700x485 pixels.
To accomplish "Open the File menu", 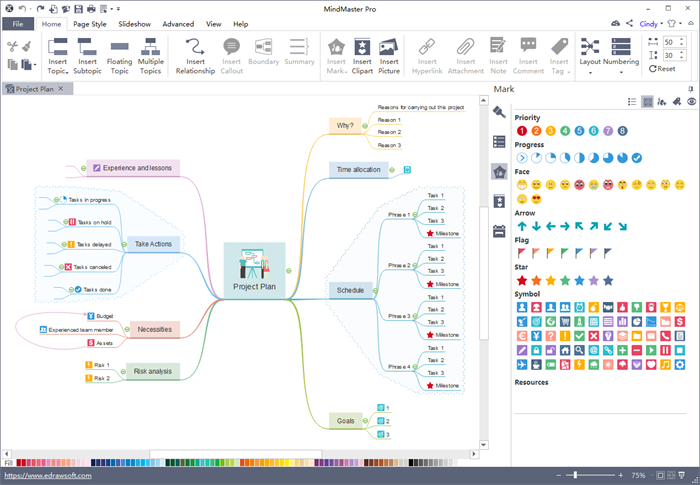I will point(18,23).
